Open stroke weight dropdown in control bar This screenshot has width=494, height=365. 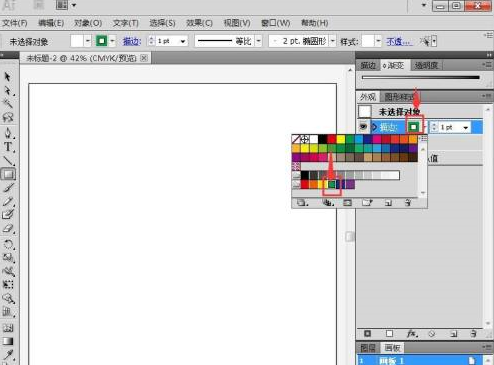(183, 41)
